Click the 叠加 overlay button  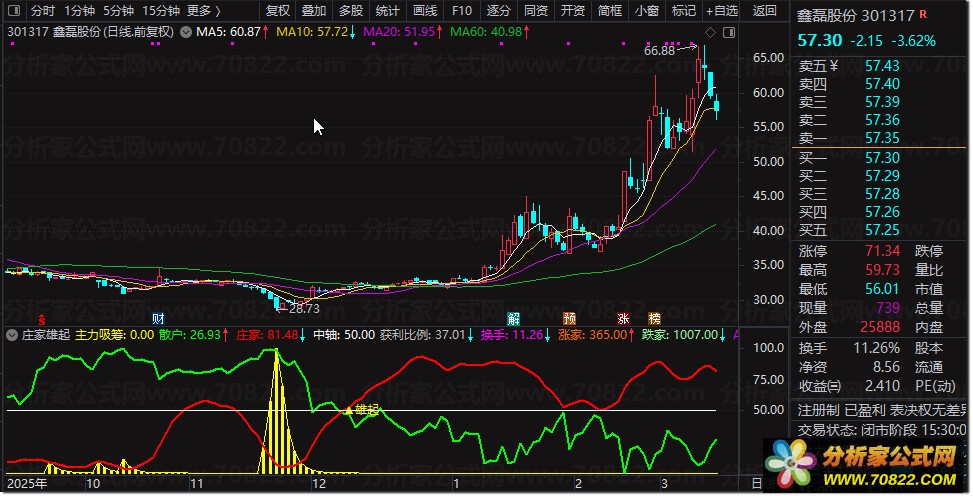tap(314, 11)
